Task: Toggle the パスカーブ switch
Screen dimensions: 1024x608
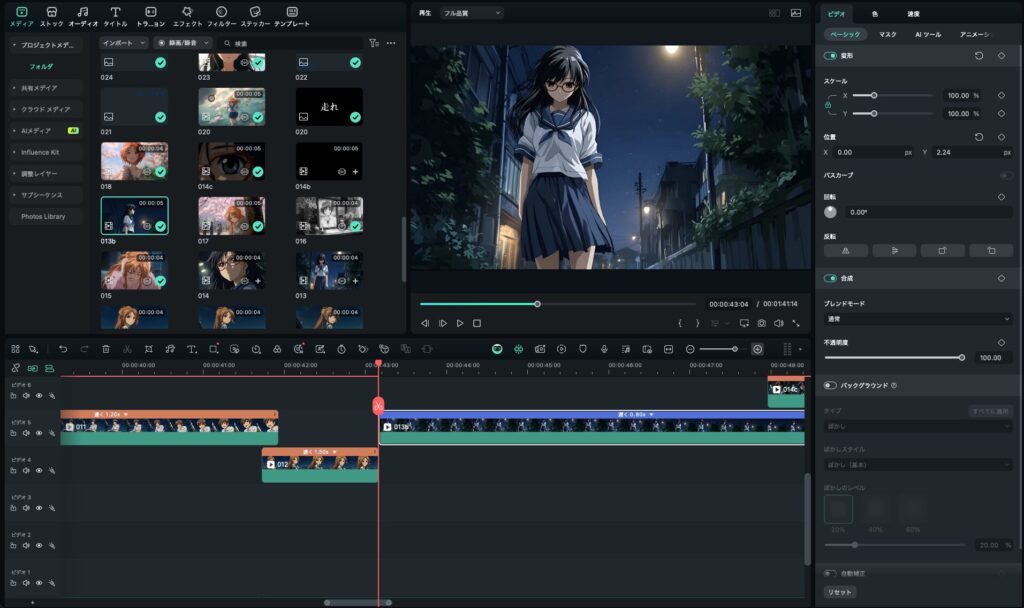Action: 1006,176
